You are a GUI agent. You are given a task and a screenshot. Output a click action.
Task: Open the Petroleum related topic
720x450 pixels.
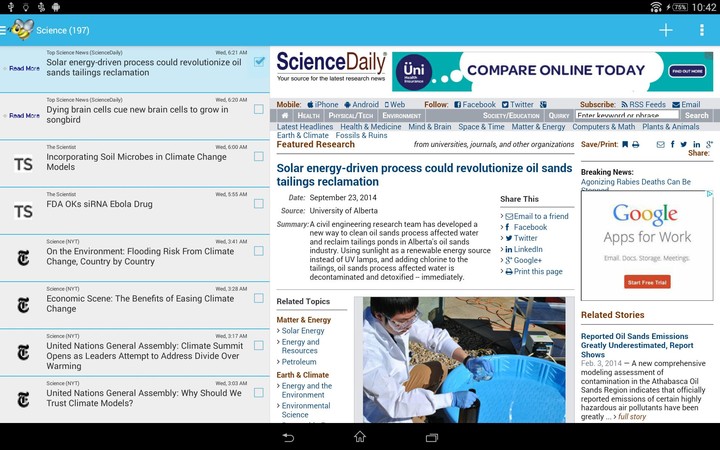click(x=299, y=362)
